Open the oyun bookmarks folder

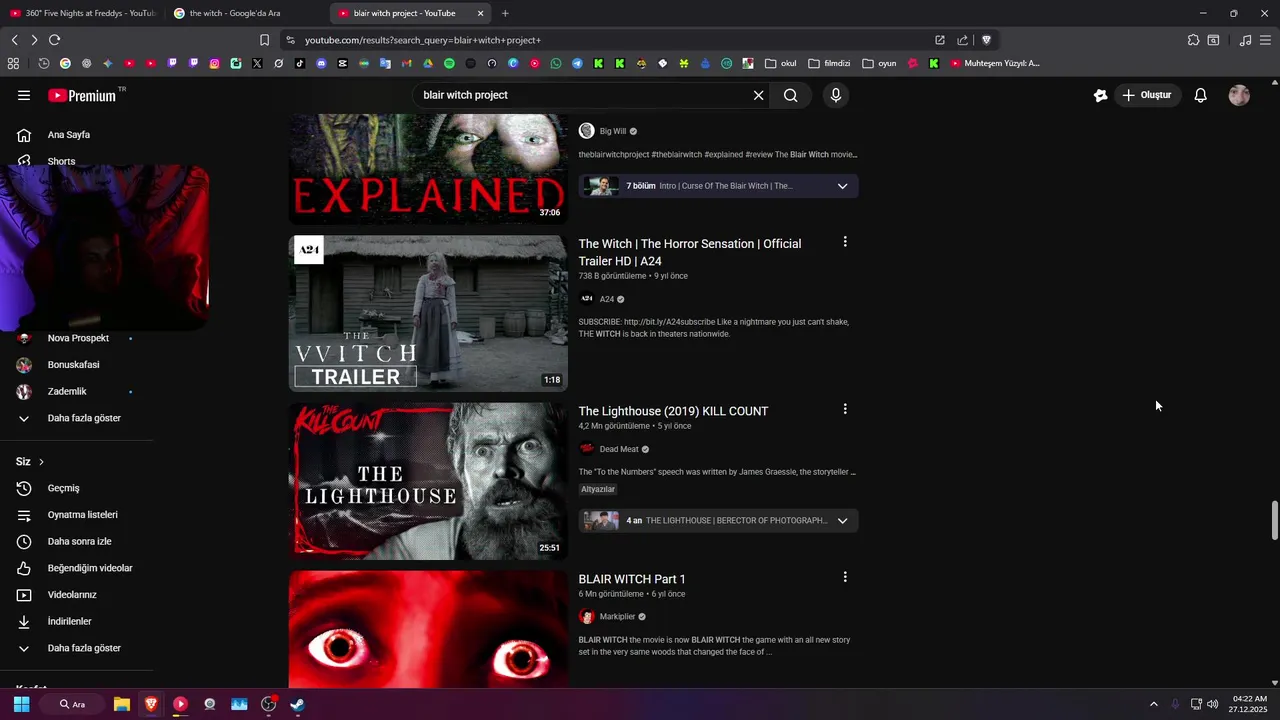coord(879,63)
